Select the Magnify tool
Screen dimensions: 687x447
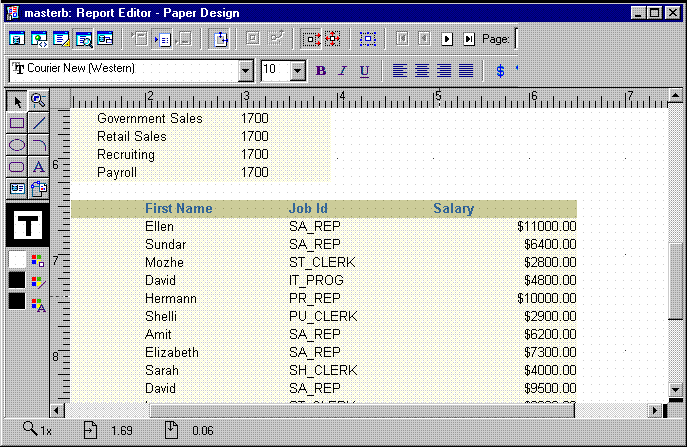(39, 101)
